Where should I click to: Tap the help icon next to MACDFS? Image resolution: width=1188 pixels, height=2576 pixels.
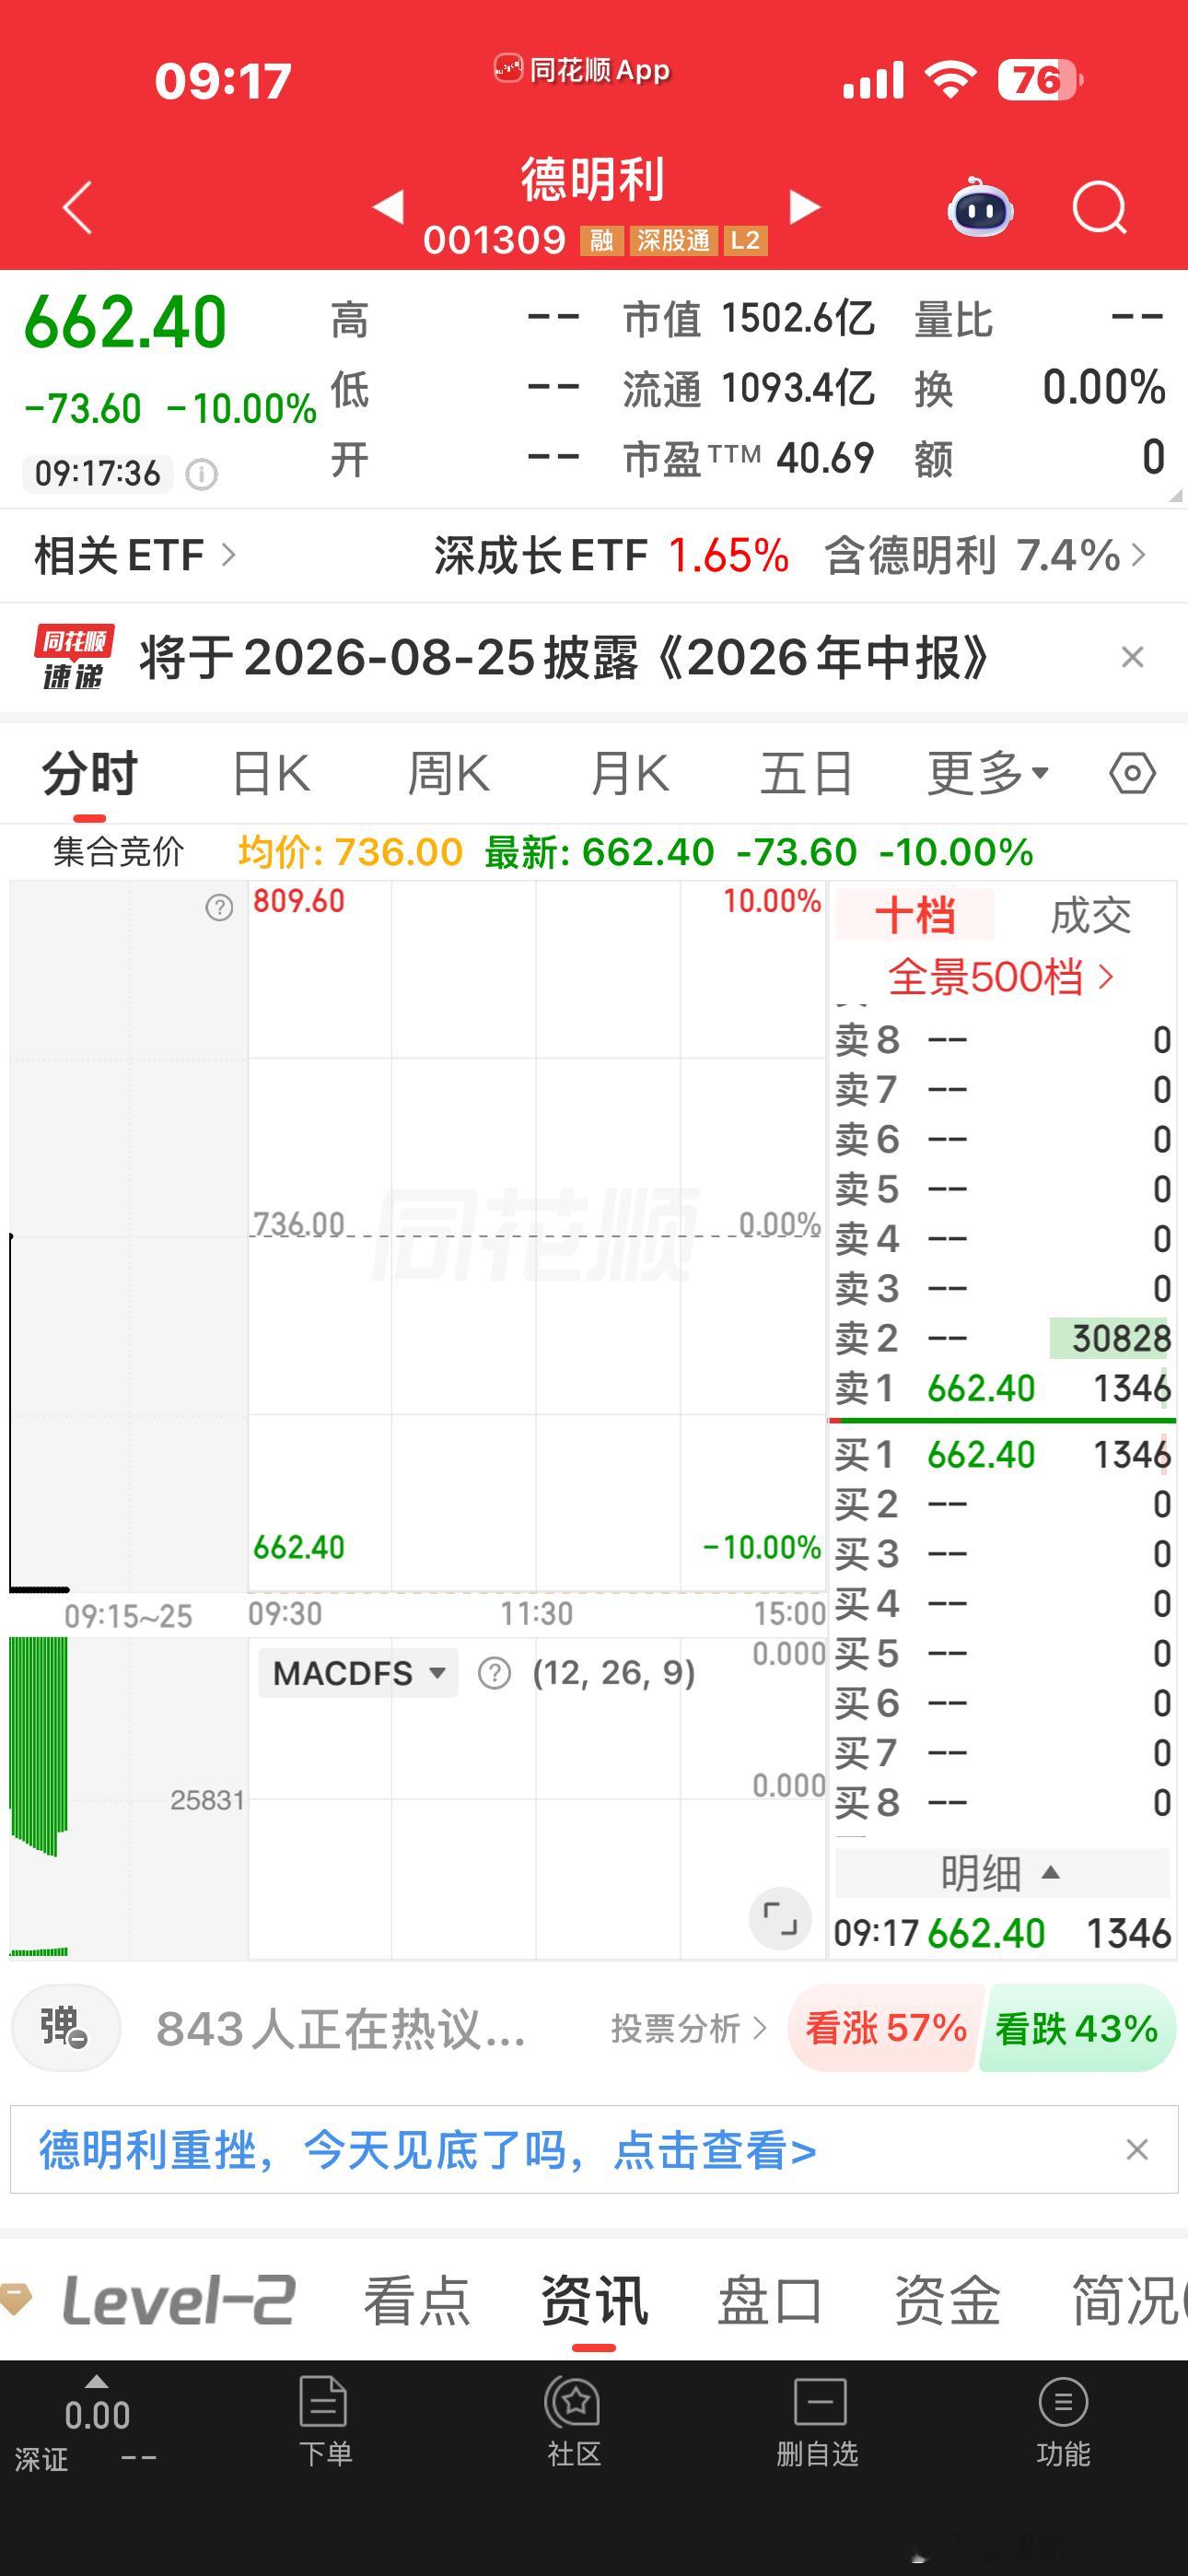coord(494,1673)
